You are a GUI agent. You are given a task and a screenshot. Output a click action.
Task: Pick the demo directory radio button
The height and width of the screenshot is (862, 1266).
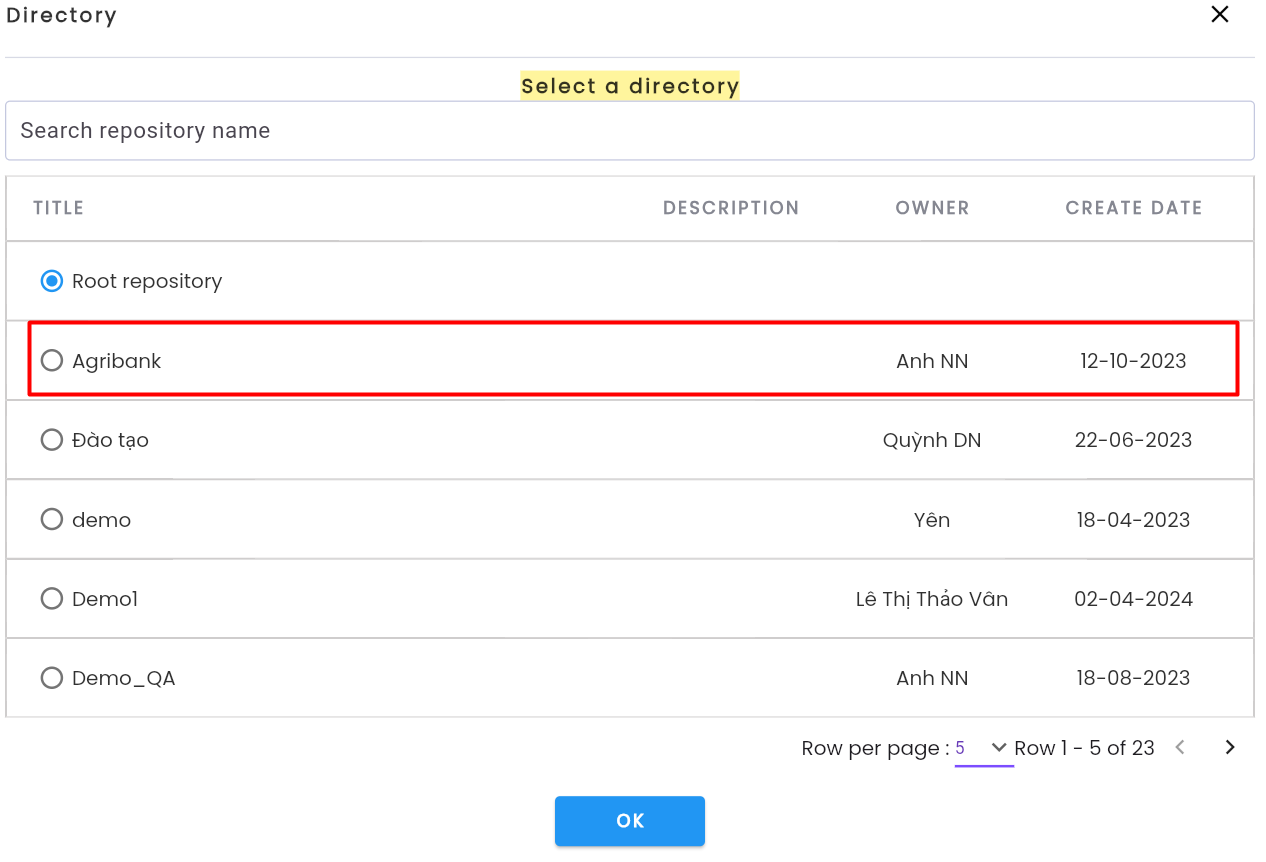tap(52, 520)
